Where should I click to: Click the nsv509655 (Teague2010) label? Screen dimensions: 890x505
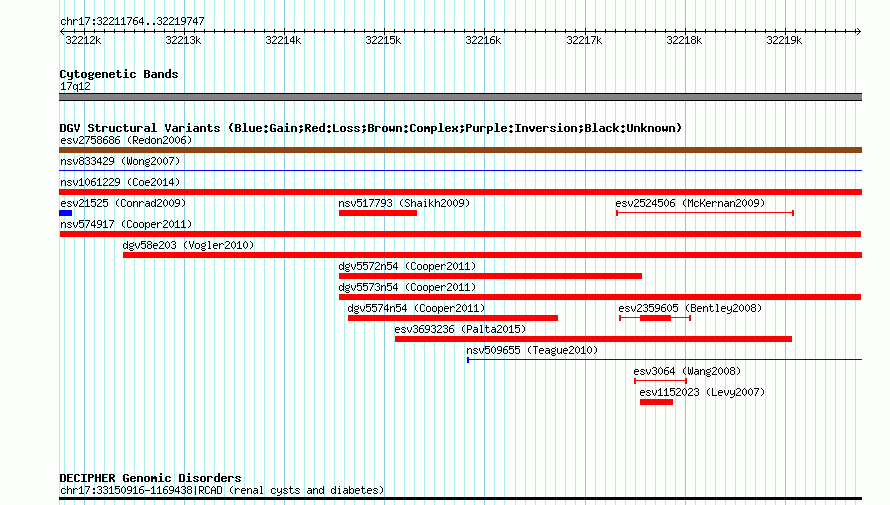[532, 350]
